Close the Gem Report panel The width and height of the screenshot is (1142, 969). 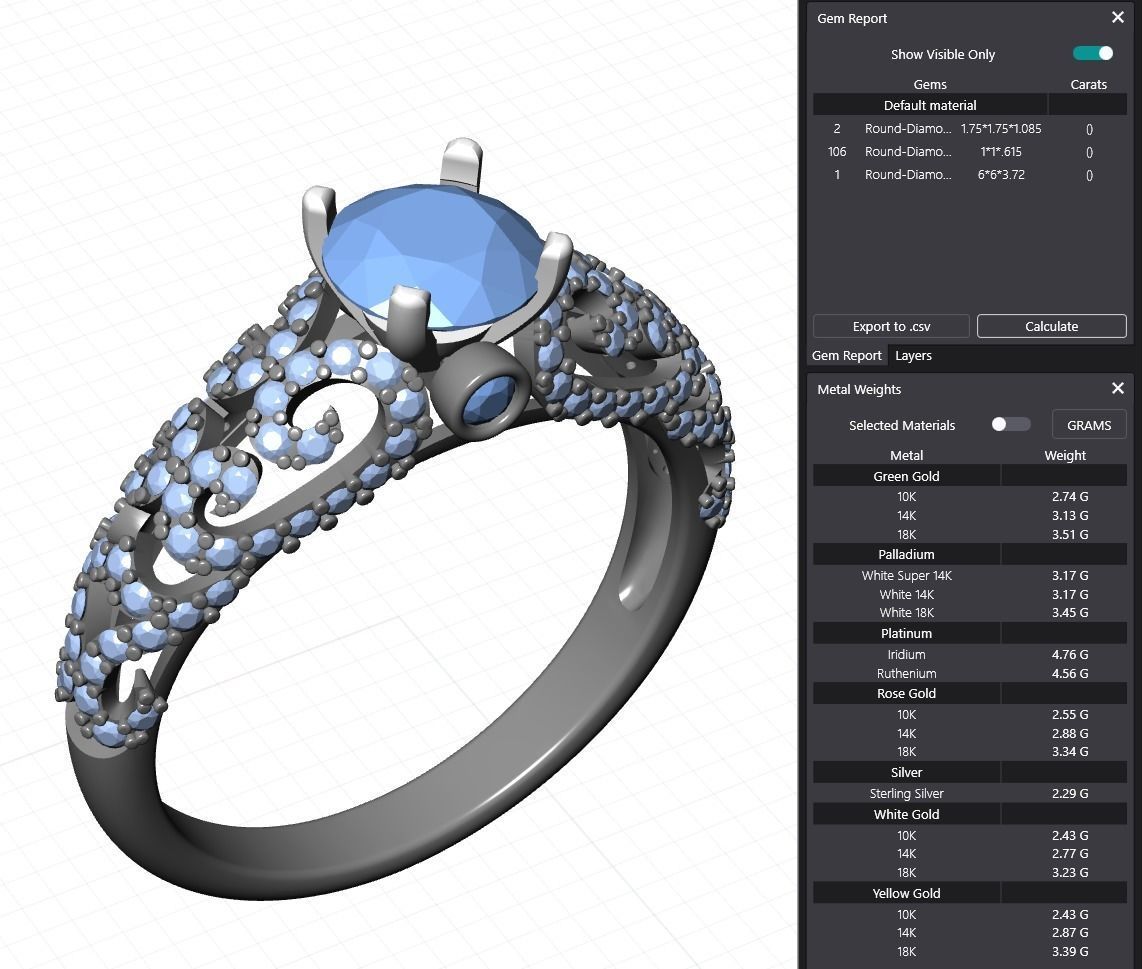(1118, 17)
